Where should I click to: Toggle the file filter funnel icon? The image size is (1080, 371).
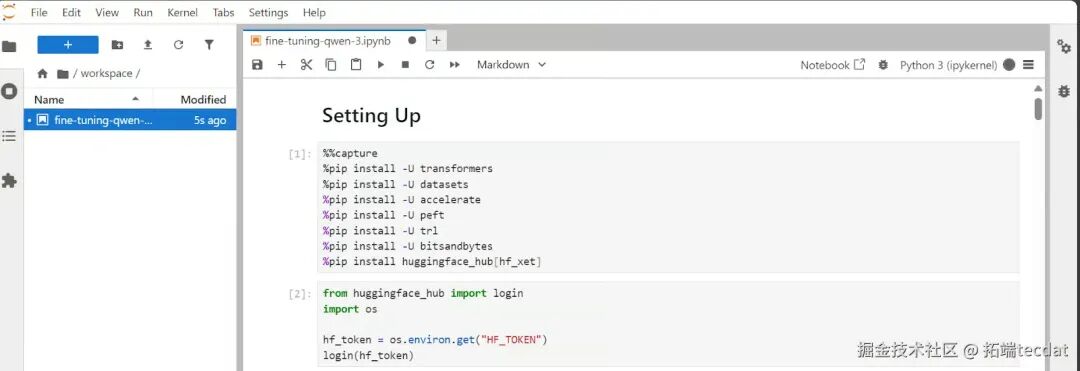pos(209,45)
